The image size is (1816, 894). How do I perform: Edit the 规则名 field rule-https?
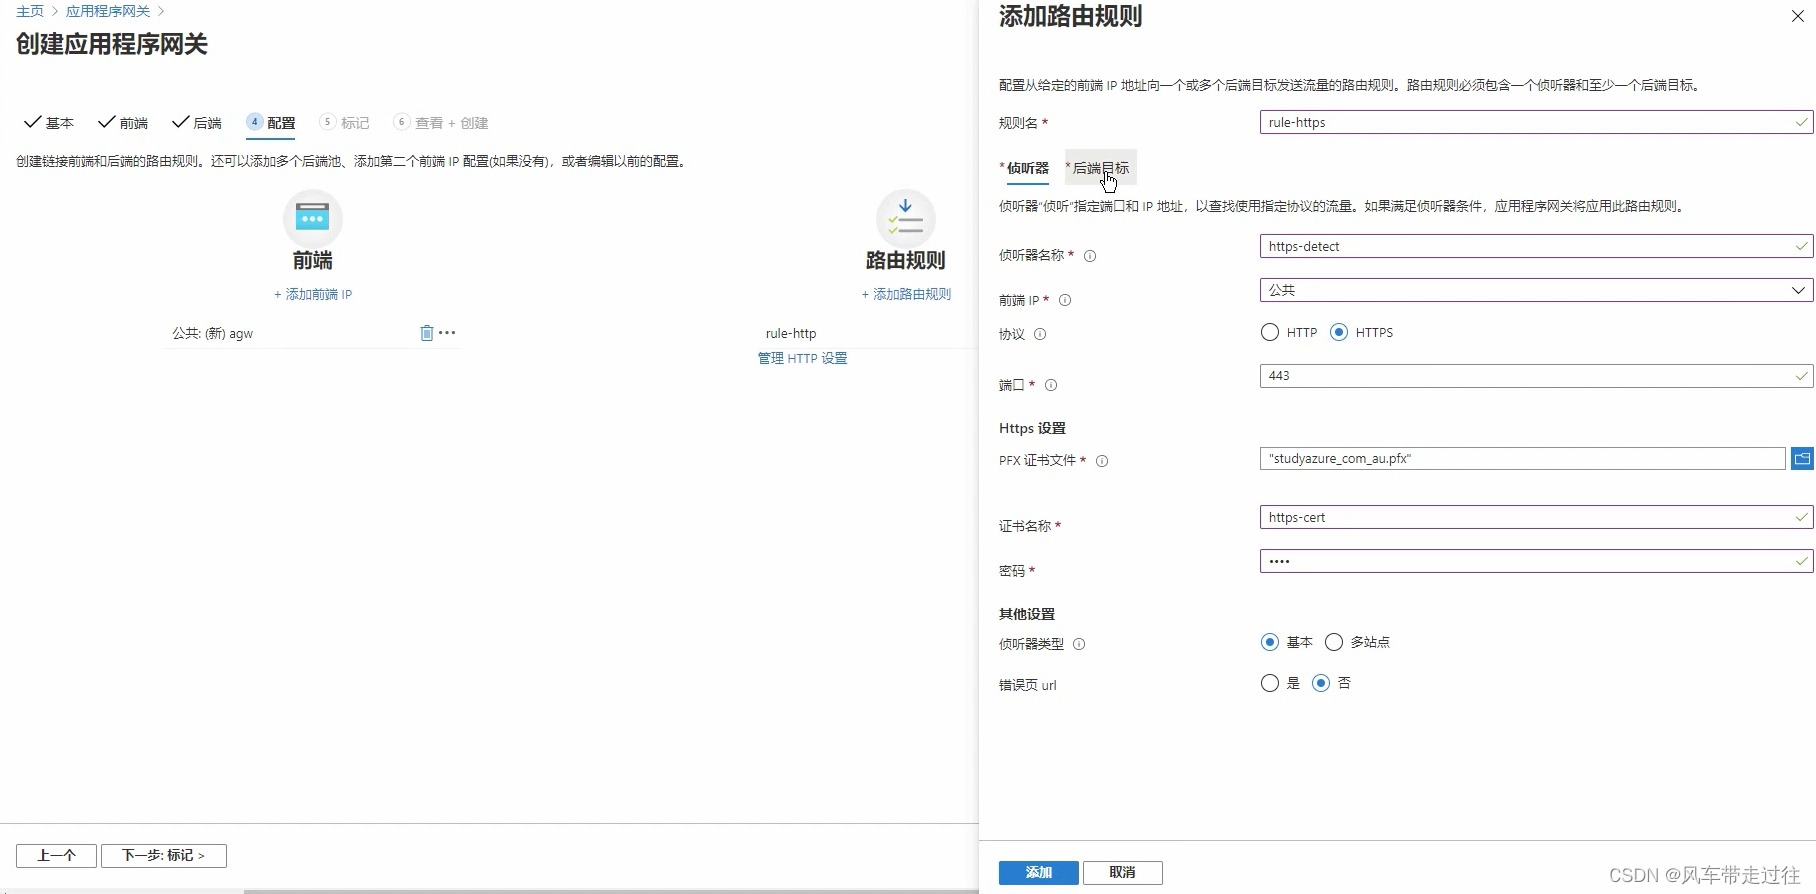(x=1536, y=122)
